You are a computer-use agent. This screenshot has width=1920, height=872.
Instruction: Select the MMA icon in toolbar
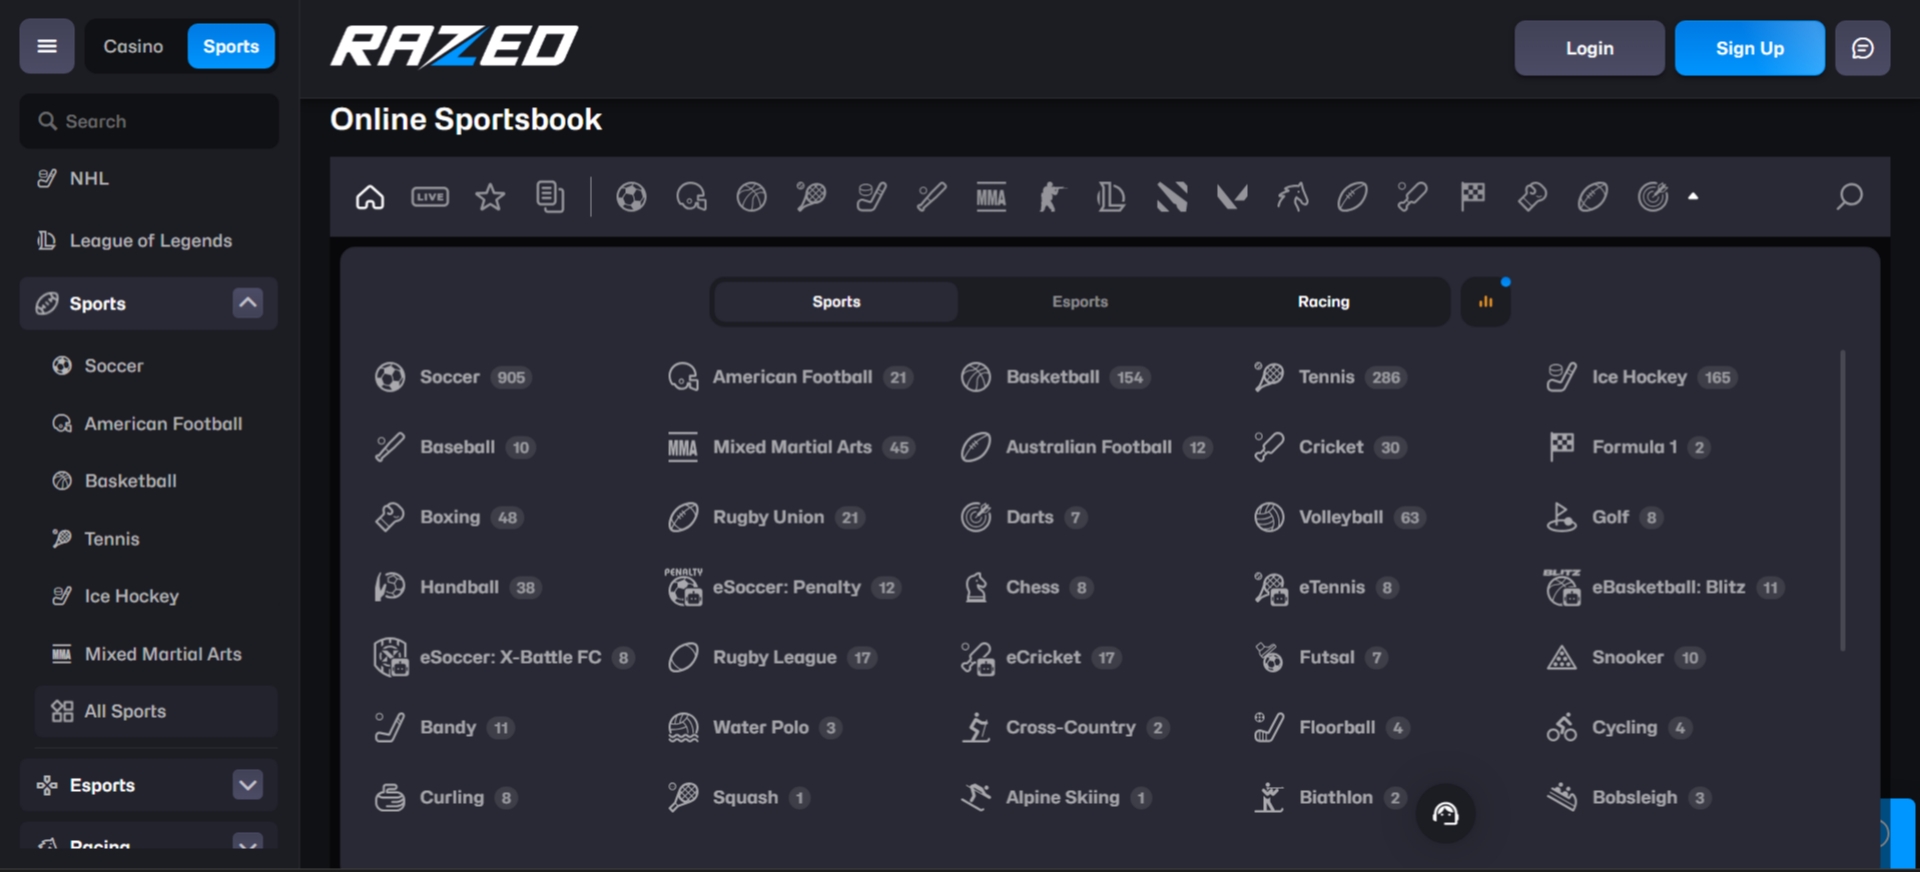point(991,197)
